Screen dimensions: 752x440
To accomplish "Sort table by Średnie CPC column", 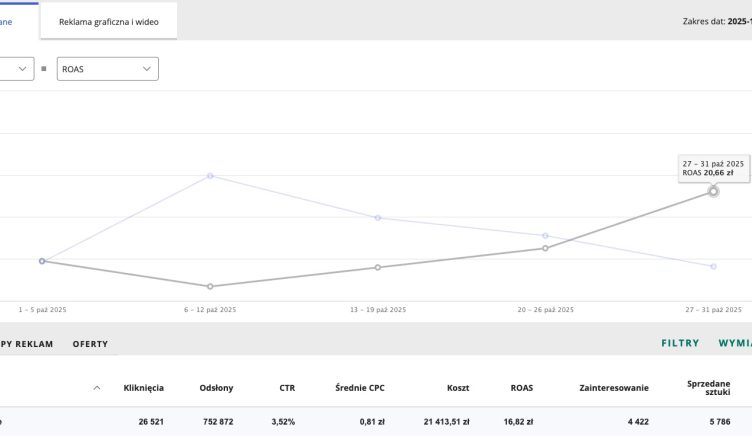I will point(360,387).
